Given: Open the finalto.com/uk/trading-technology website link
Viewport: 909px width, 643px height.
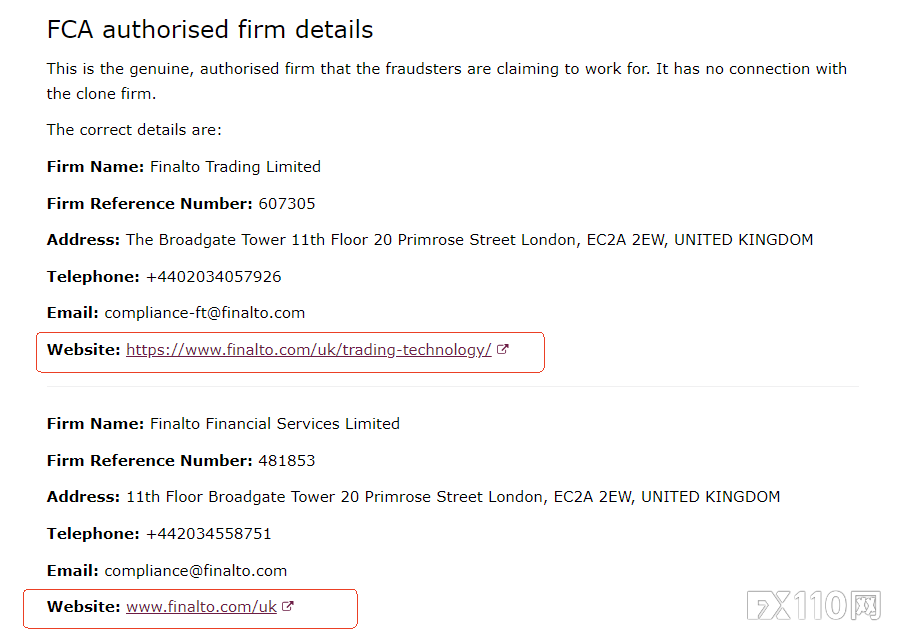Looking at the screenshot, I should coord(308,350).
